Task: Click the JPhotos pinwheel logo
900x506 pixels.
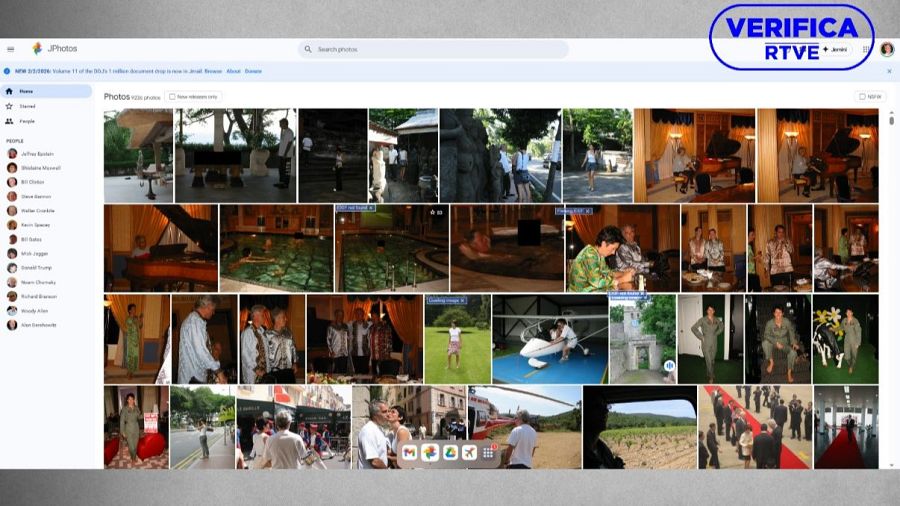Action: 37,49
